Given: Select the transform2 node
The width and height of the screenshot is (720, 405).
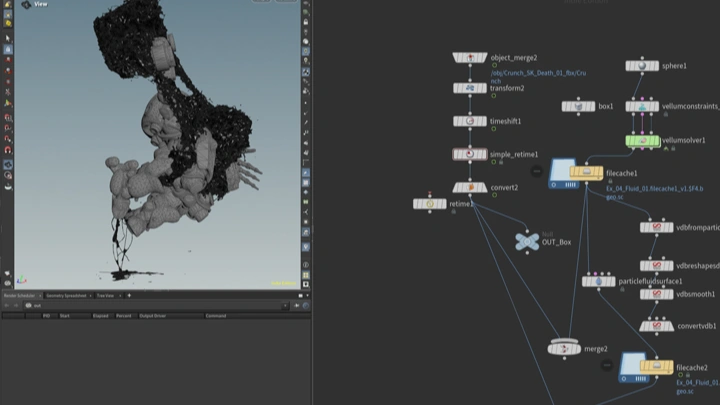Looking at the screenshot, I should 470,88.
